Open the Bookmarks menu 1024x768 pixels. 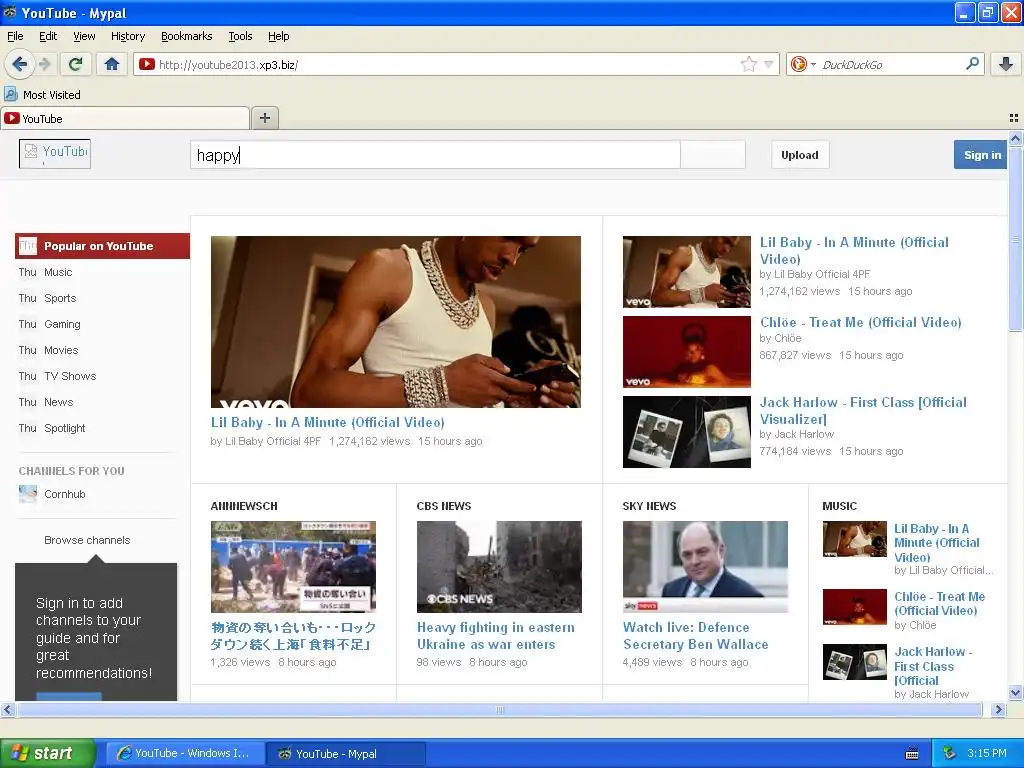coord(186,36)
